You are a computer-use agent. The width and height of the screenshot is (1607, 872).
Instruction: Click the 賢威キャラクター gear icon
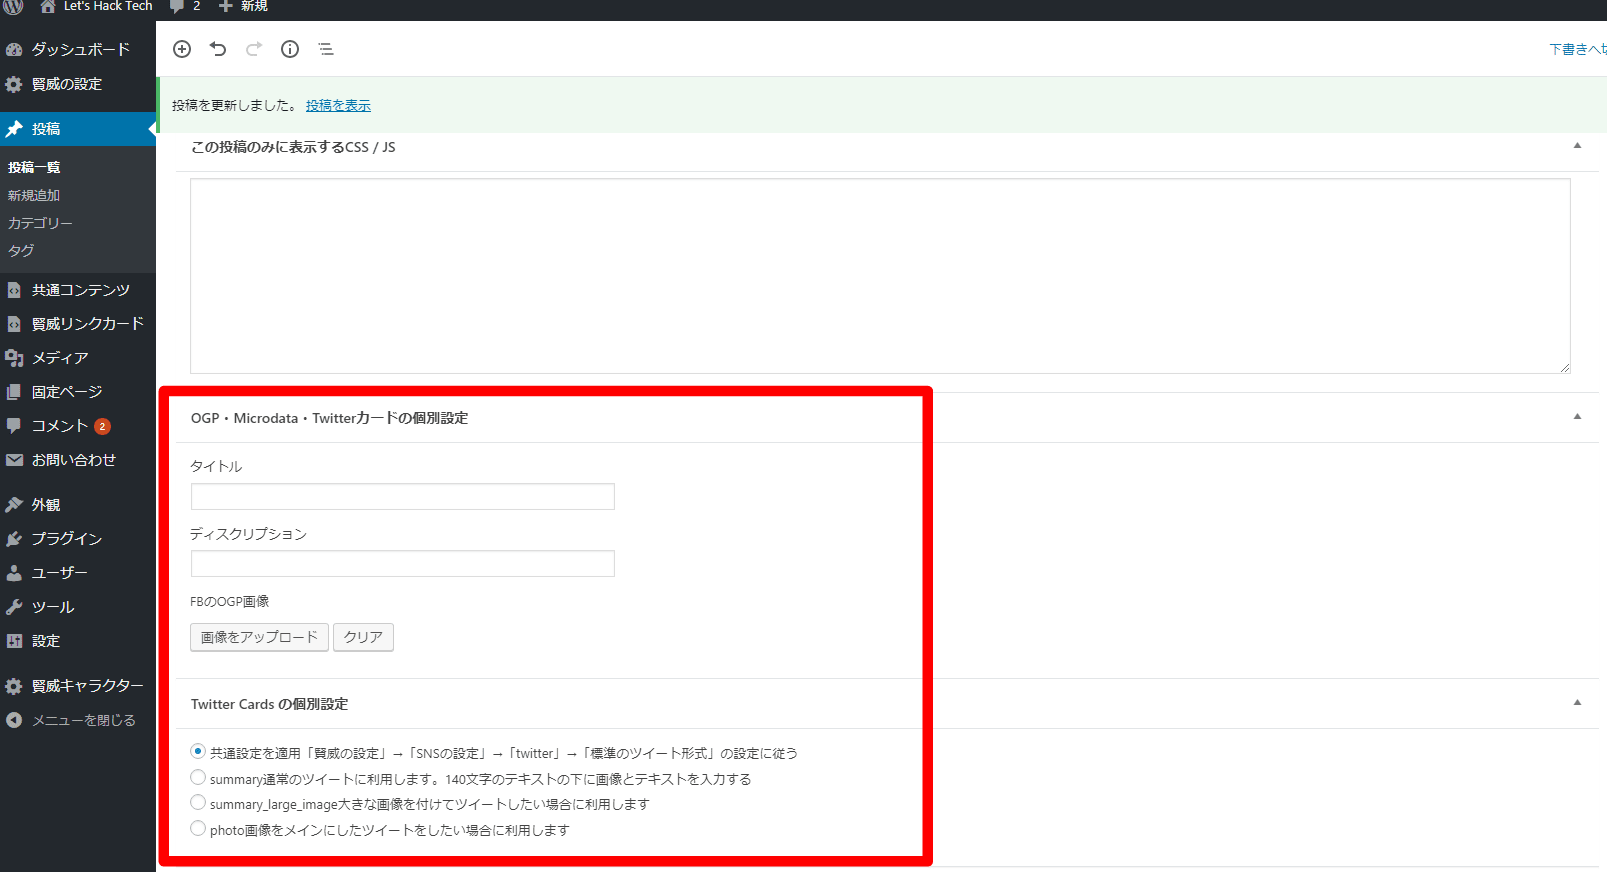pyautogui.click(x=14, y=686)
